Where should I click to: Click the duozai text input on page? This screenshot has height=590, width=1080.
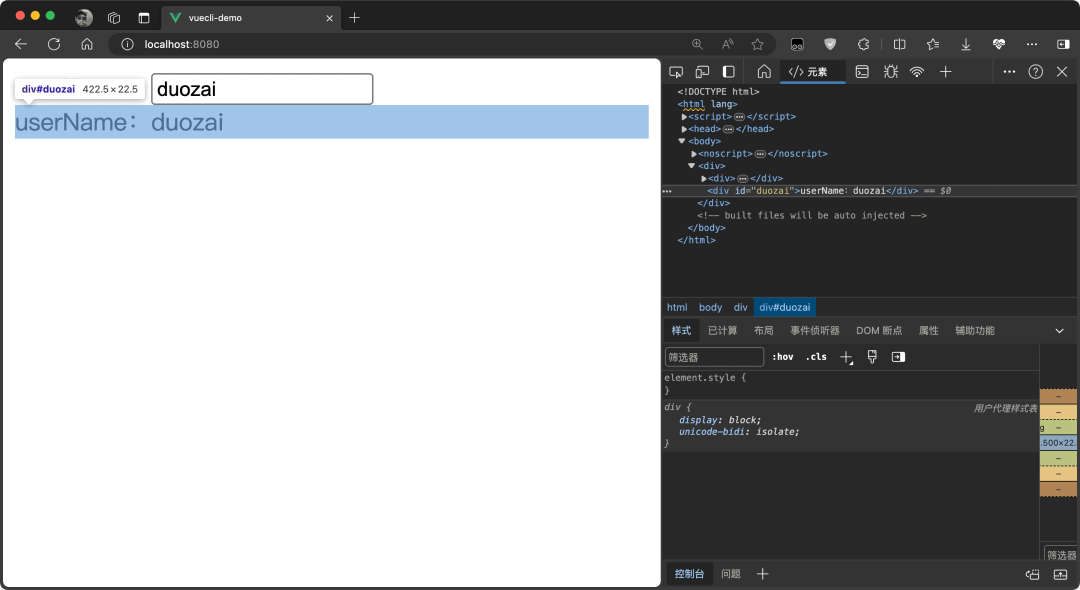point(262,89)
